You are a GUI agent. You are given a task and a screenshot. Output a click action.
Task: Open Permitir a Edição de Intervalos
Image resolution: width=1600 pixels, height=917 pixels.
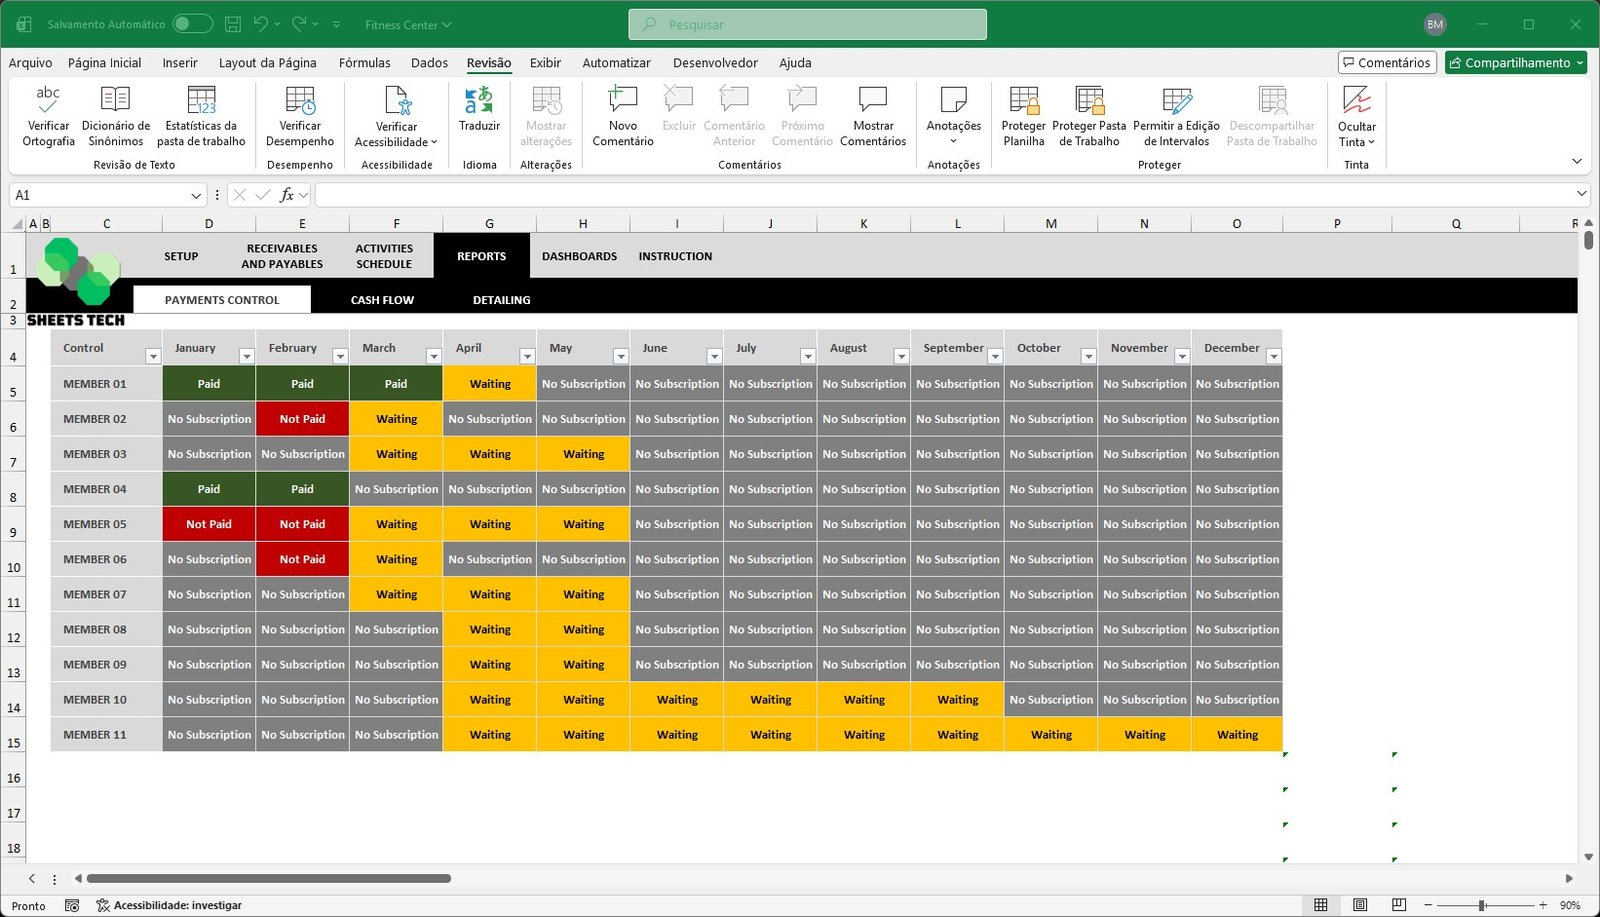[x=1176, y=100]
